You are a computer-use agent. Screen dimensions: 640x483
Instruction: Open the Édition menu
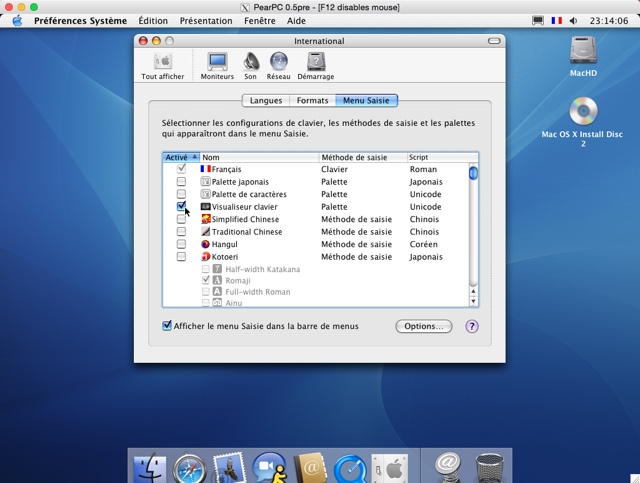[153, 20]
